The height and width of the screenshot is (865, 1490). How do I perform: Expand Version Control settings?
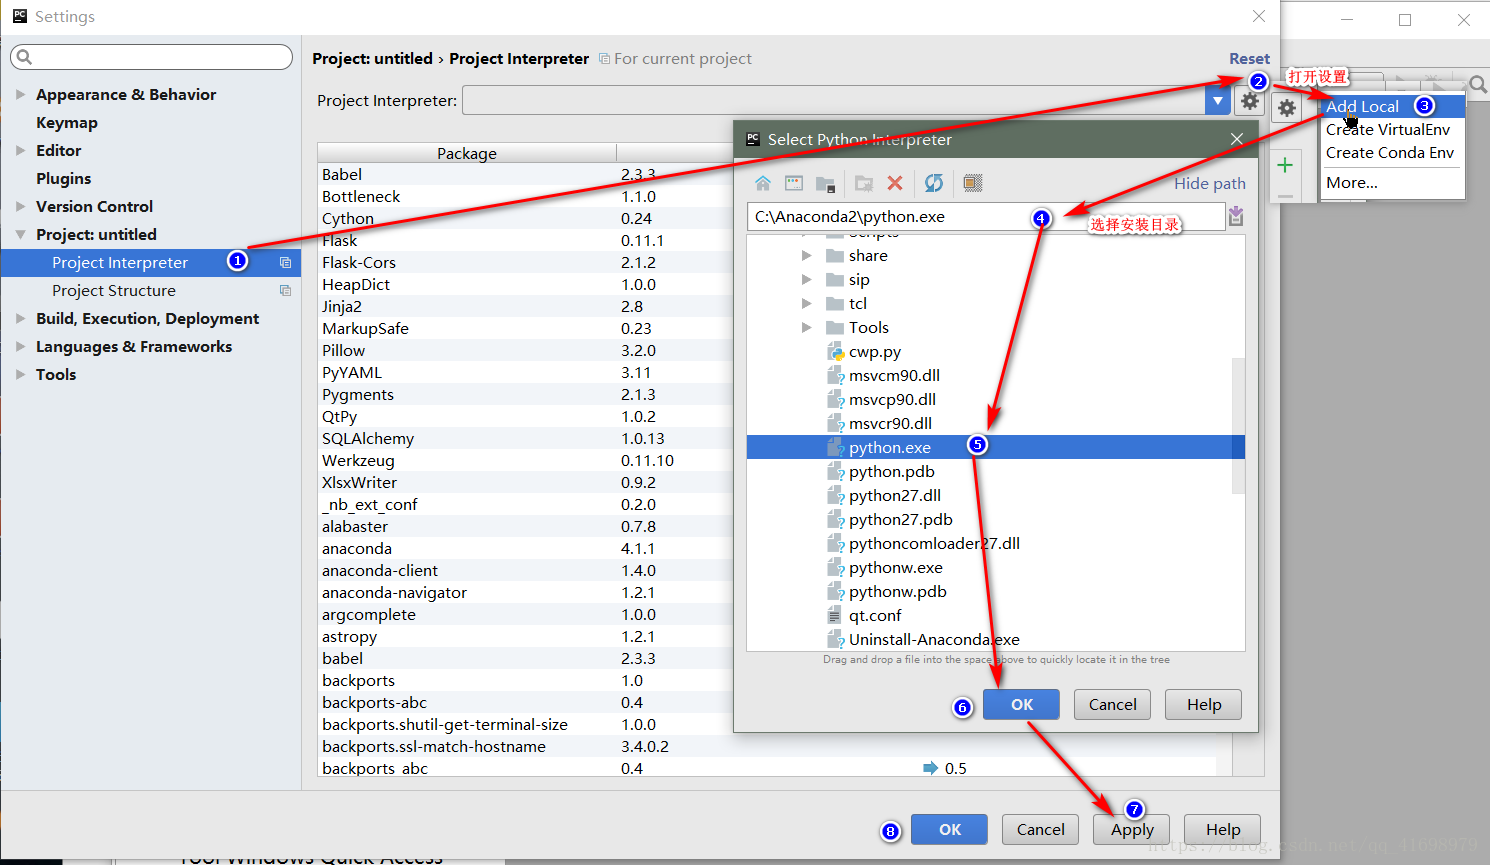pyautogui.click(x=20, y=206)
